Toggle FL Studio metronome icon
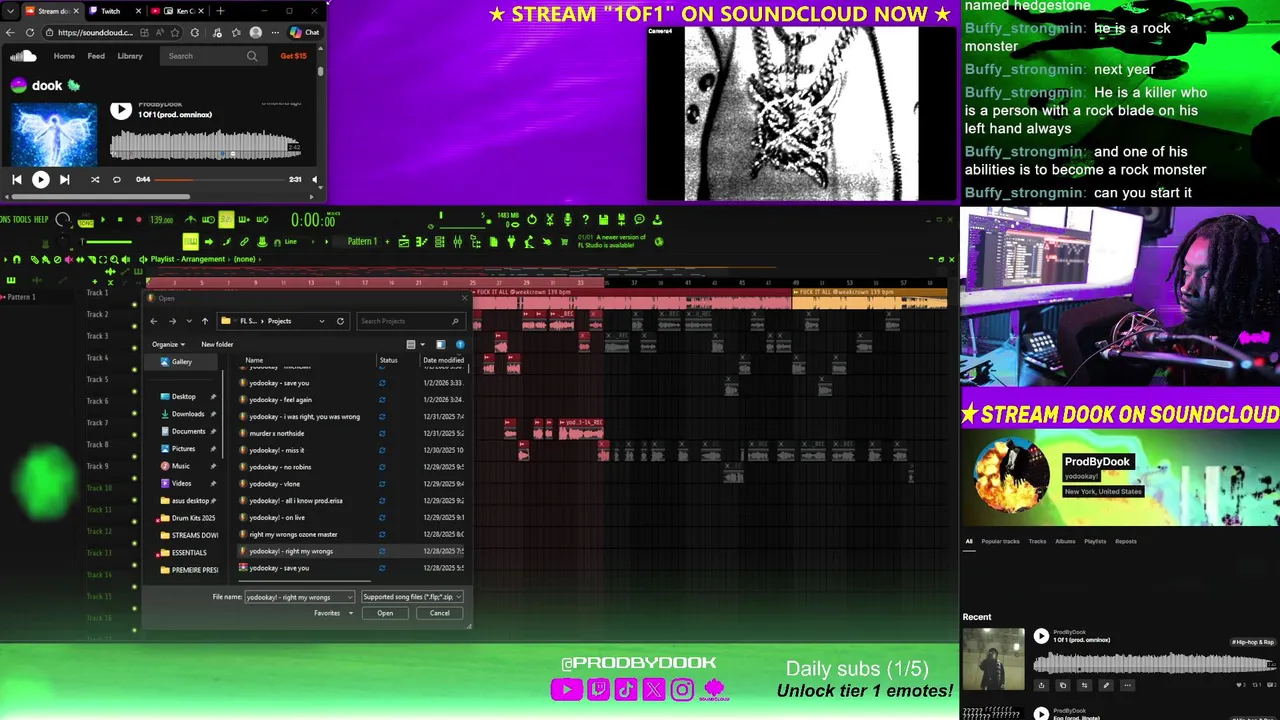Viewport: 1280px width, 720px height. coord(190,219)
